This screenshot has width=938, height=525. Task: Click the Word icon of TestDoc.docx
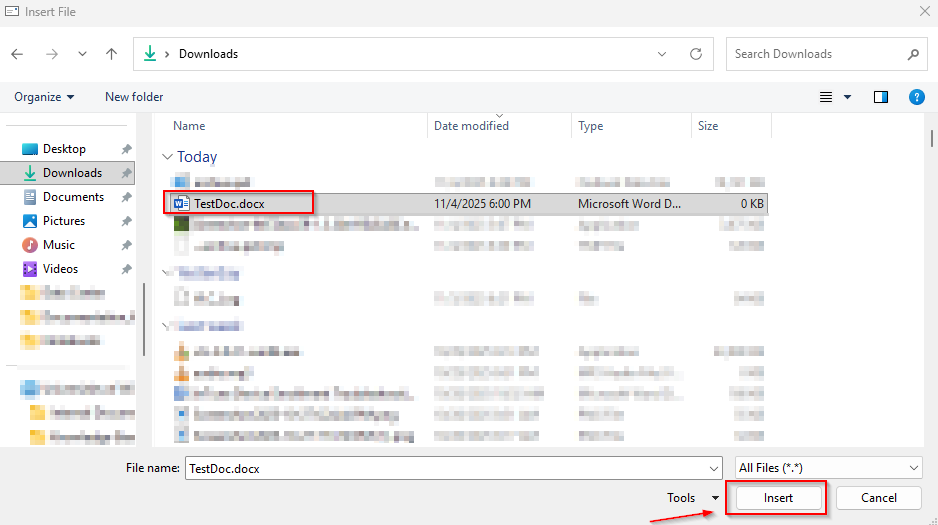click(181, 204)
